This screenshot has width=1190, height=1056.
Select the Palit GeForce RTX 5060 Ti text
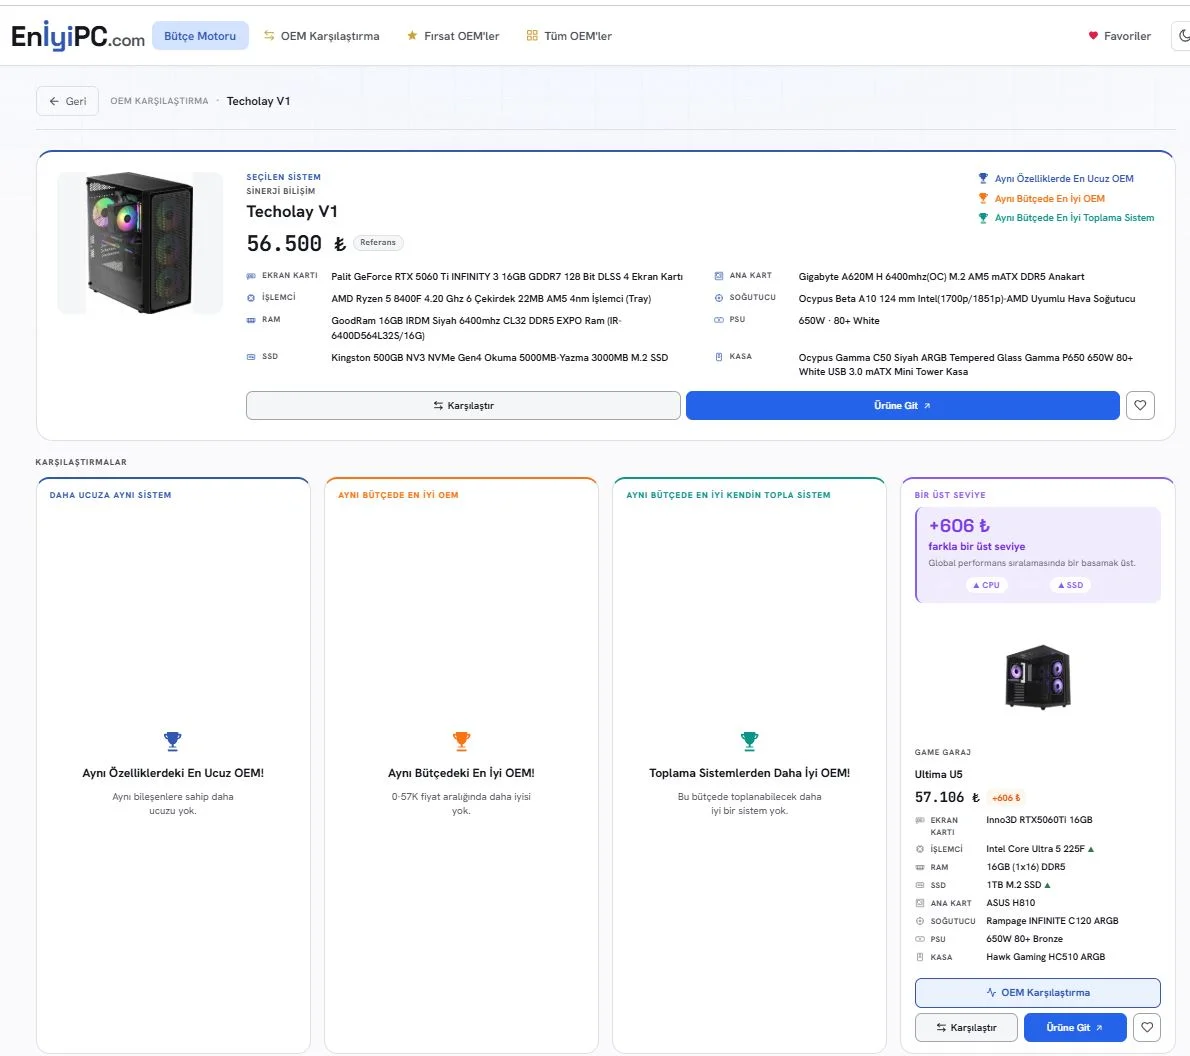(507, 276)
